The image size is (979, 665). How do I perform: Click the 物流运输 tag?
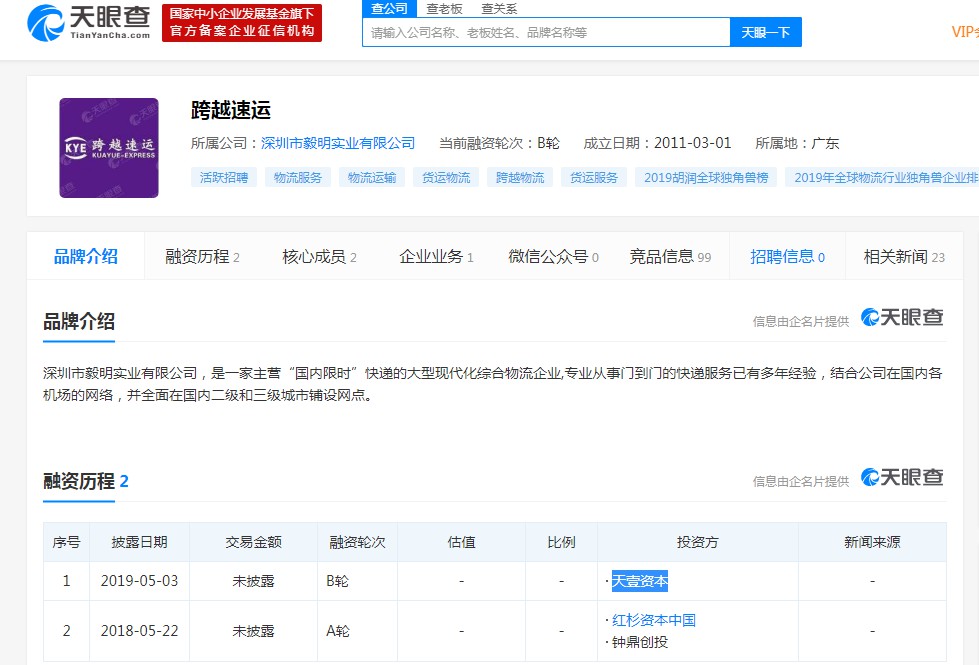[372, 177]
